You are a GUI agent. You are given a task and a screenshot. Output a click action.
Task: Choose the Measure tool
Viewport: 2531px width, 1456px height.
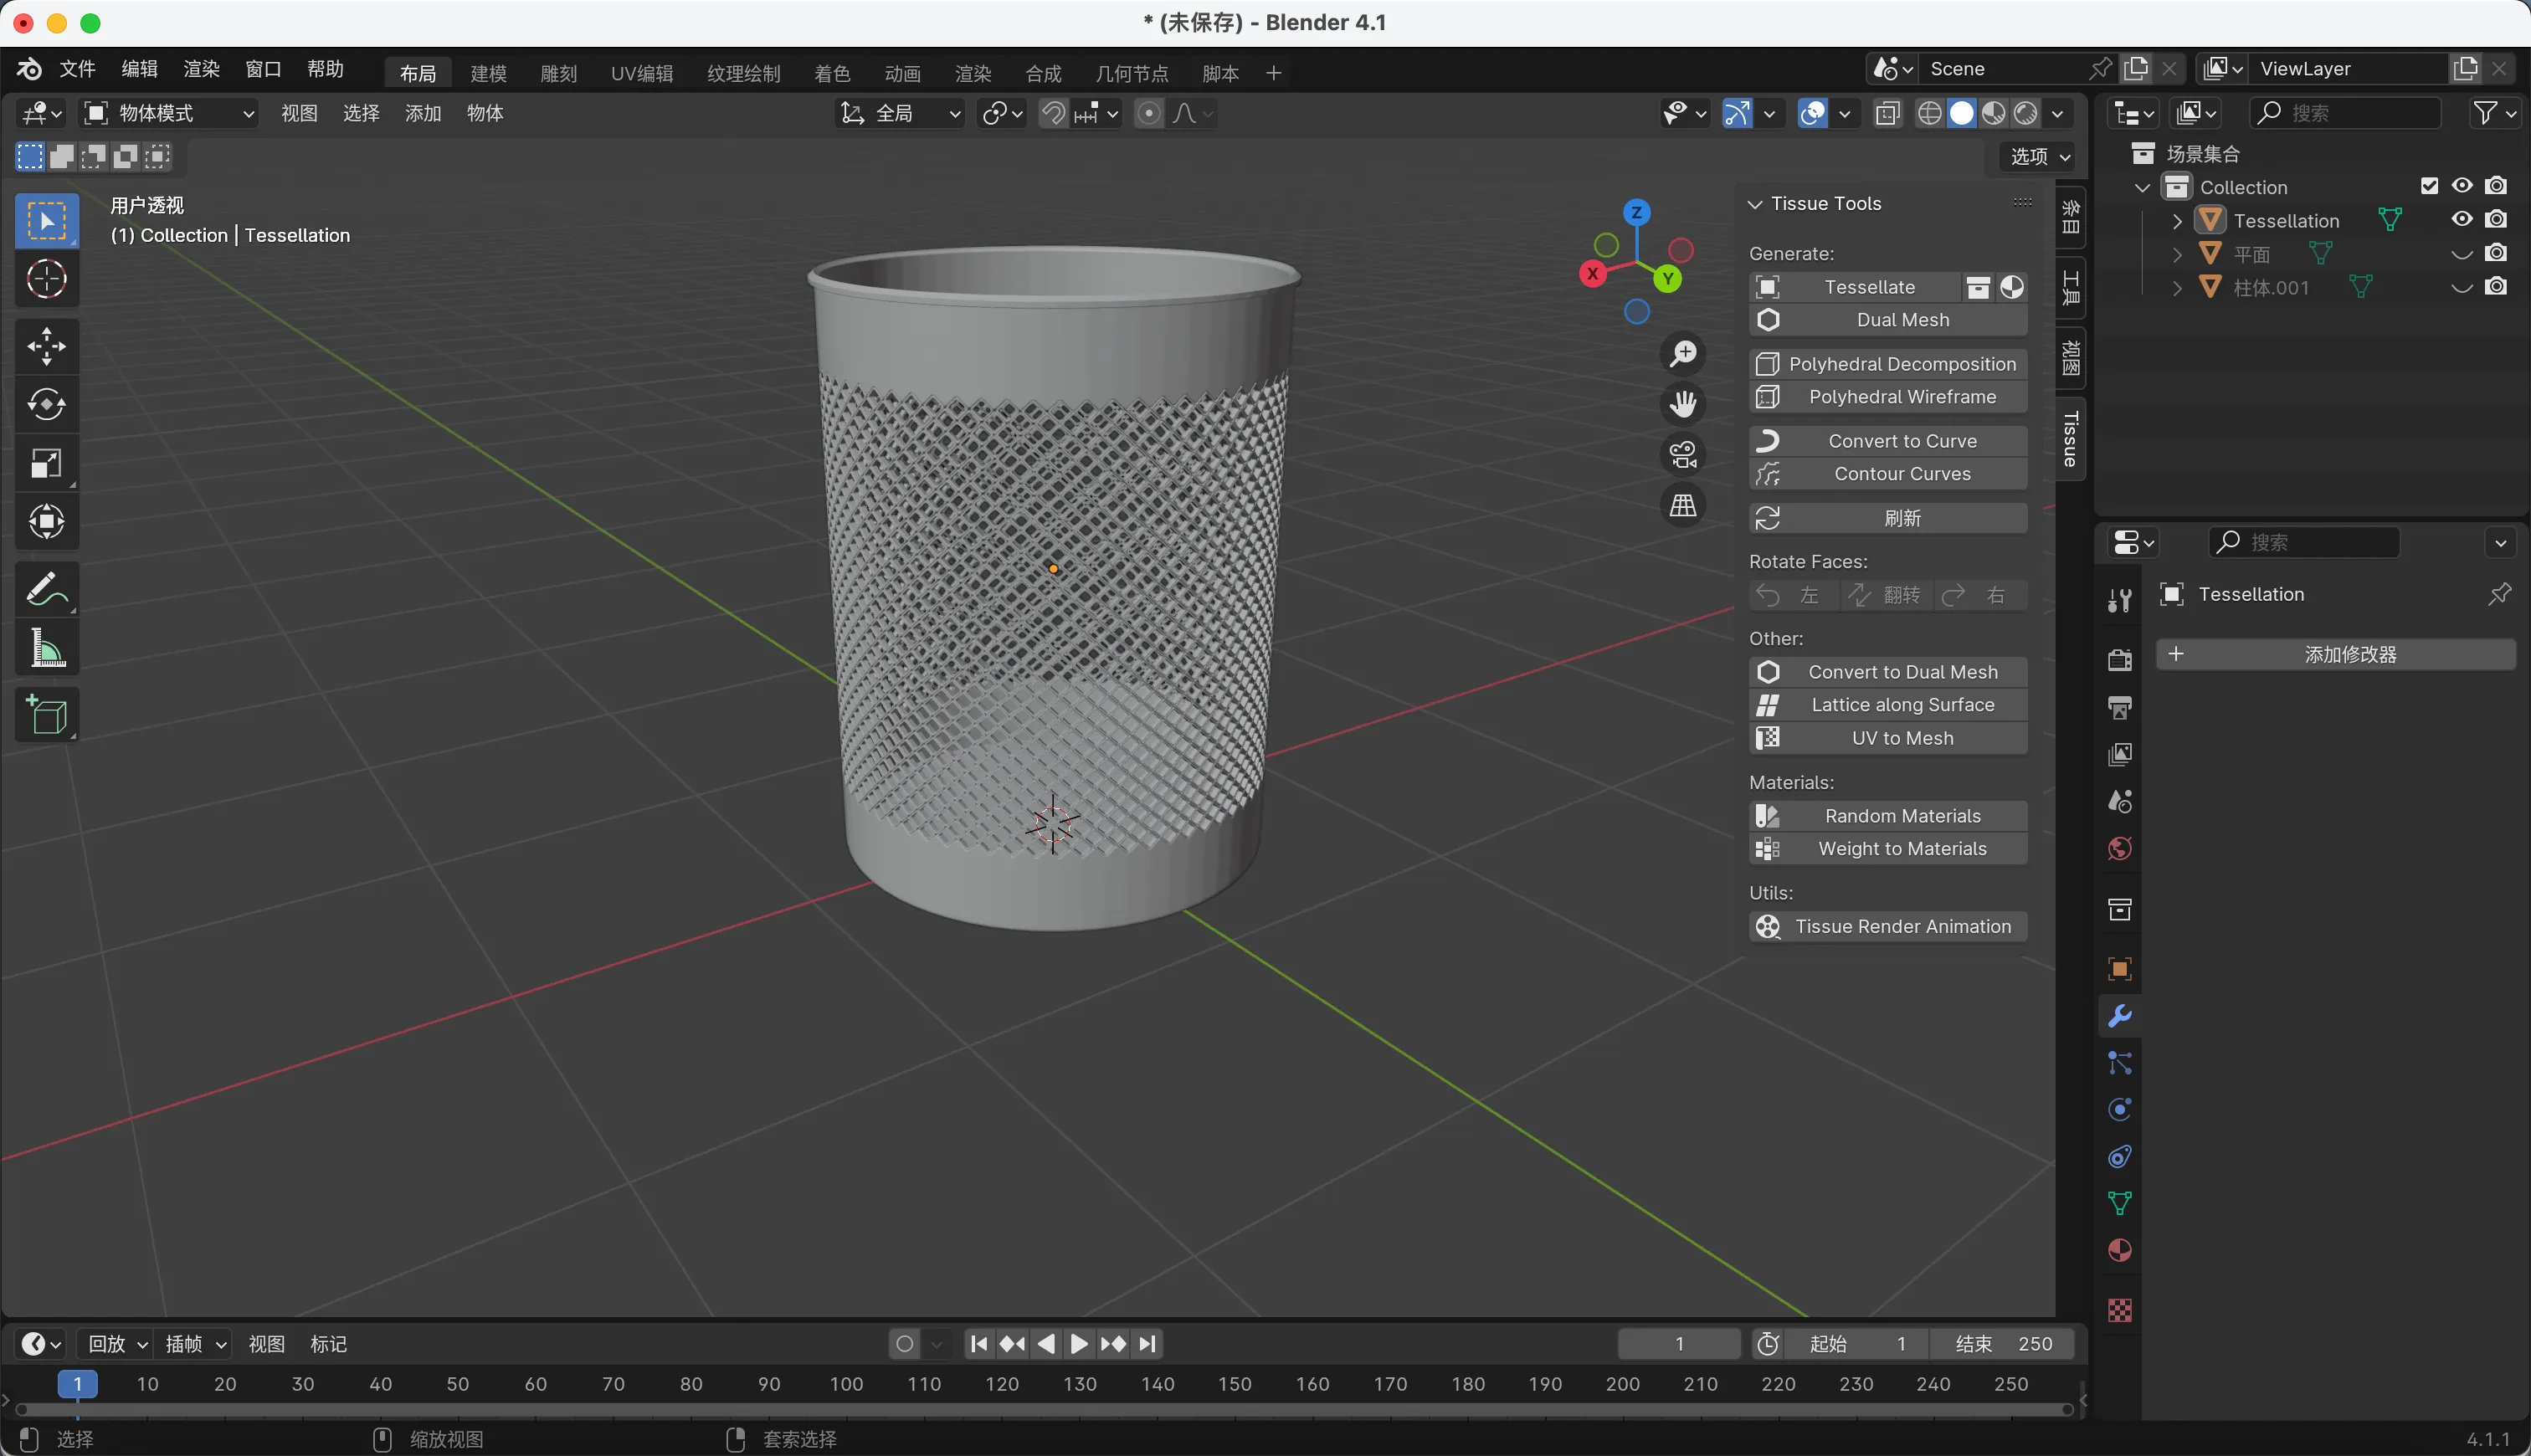pos(46,647)
